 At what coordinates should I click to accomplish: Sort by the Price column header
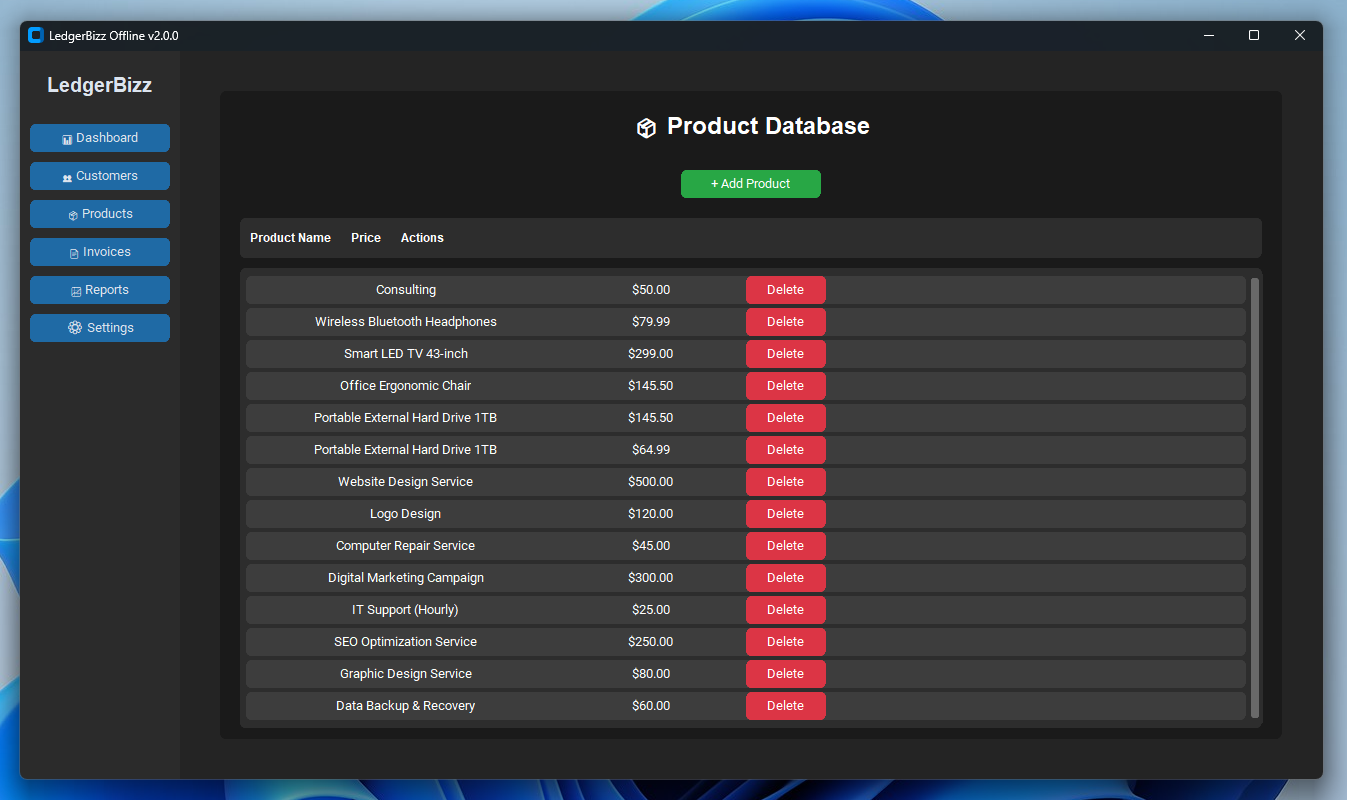(365, 237)
